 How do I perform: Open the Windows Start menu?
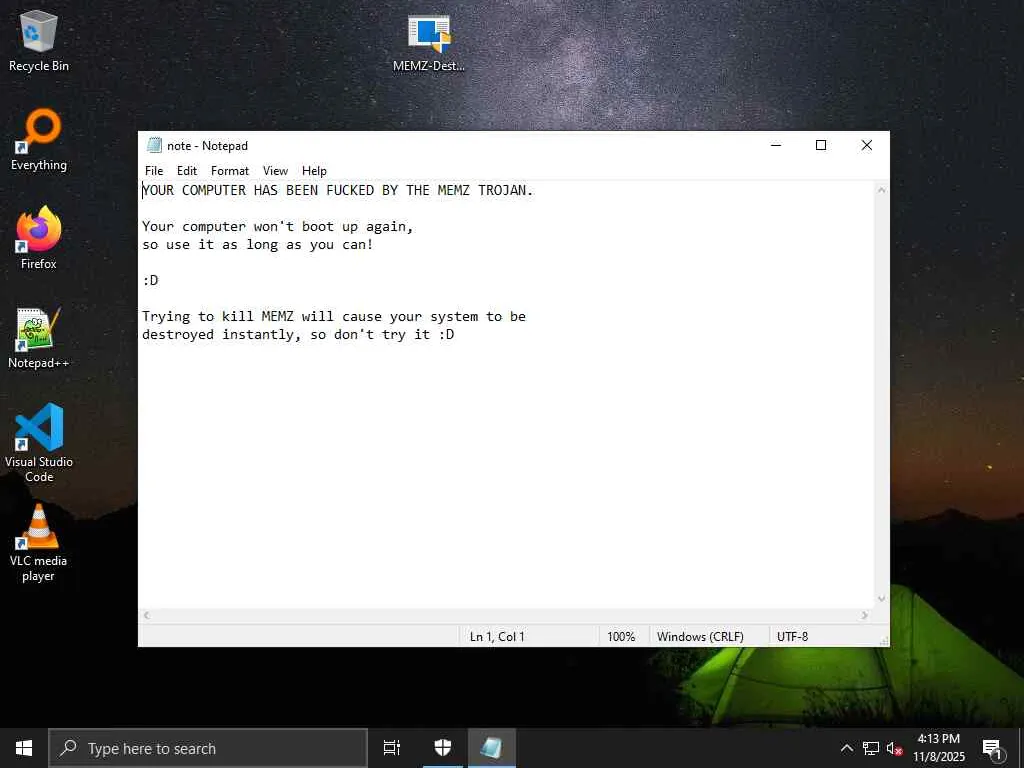point(24,748)
